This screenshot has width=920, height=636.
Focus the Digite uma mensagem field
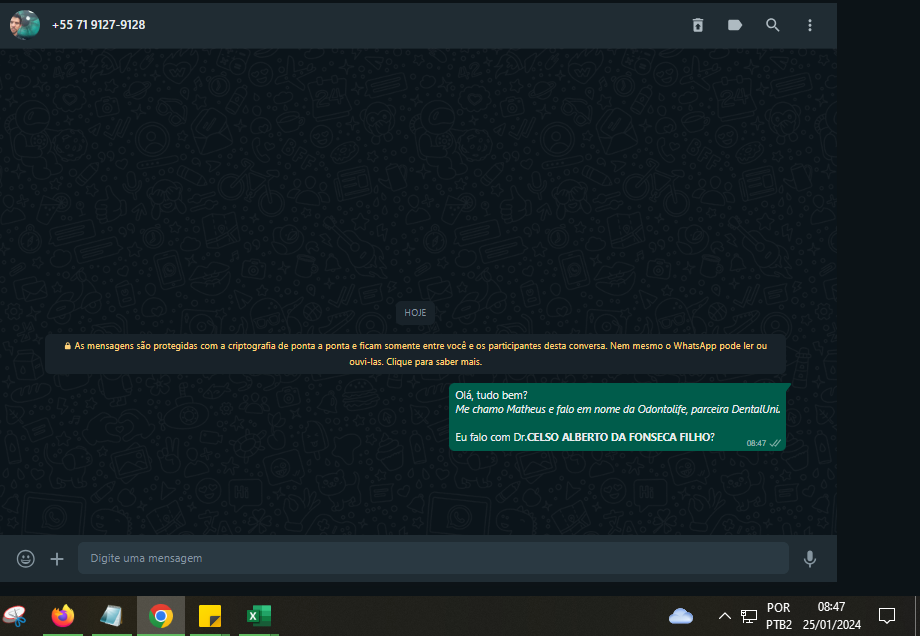pos(433,558)
